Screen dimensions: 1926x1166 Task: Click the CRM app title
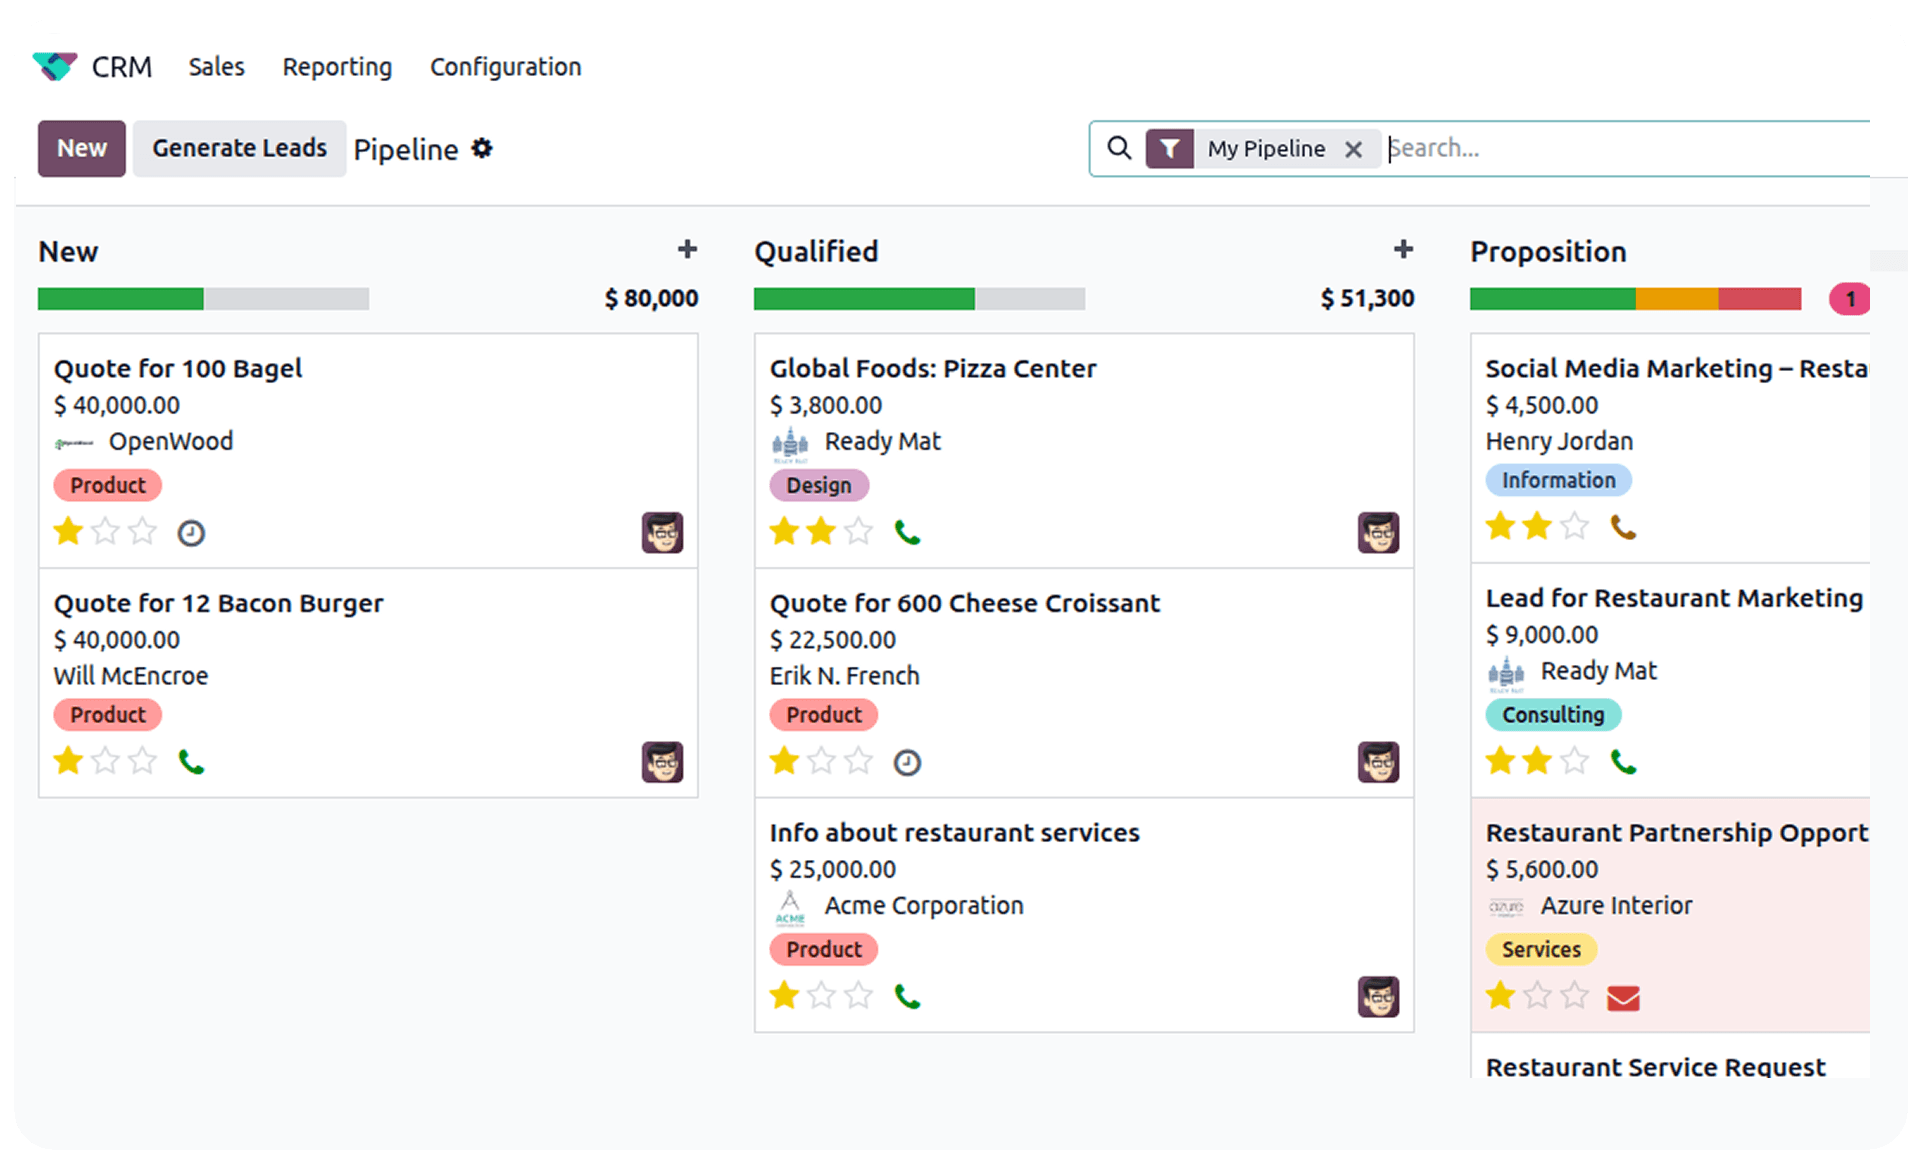pos(122,67)
